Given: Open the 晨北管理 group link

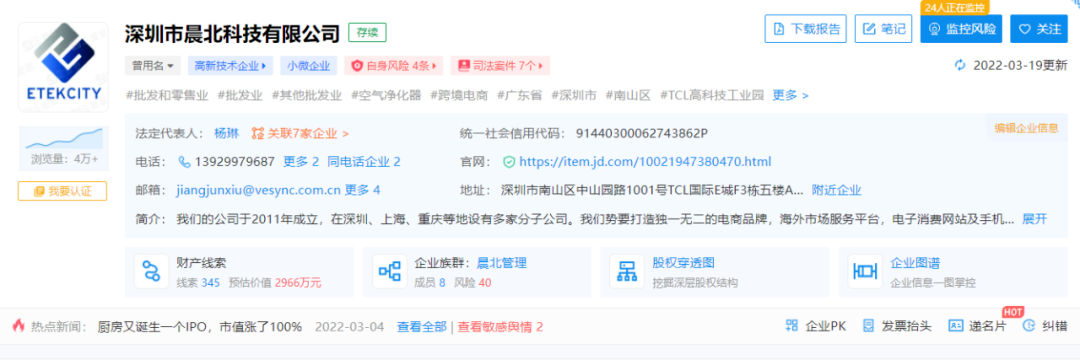Looking at the screenshot, I should [x=502, y=263].
